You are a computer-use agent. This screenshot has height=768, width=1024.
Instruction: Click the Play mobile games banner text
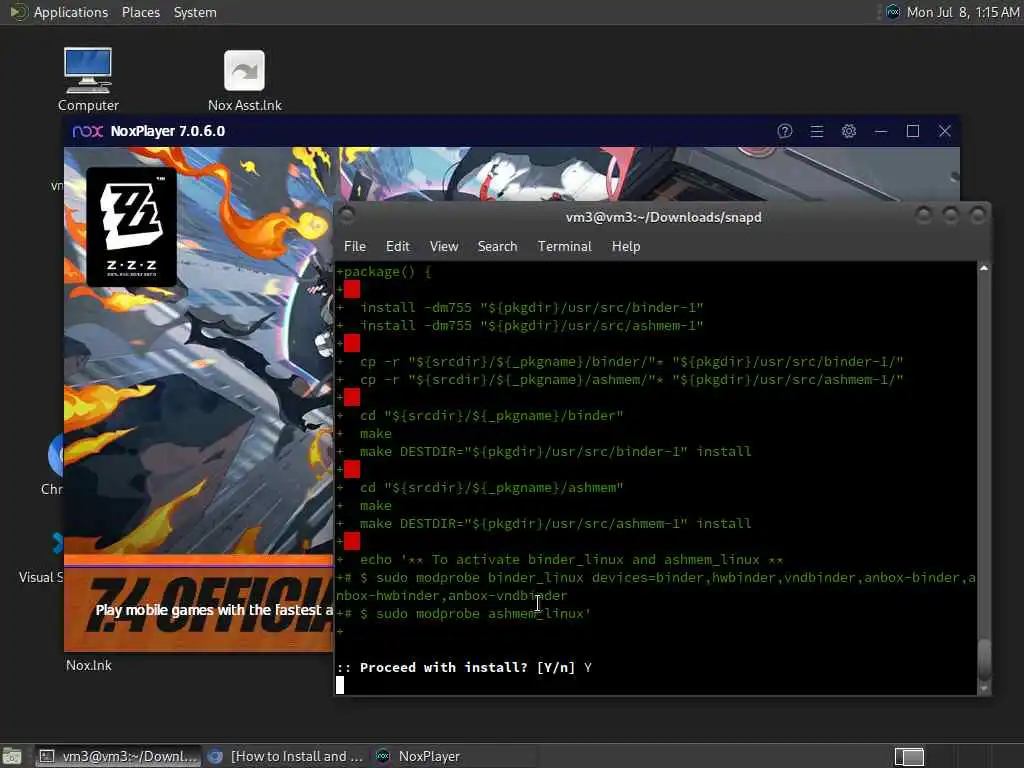point(214,610)
